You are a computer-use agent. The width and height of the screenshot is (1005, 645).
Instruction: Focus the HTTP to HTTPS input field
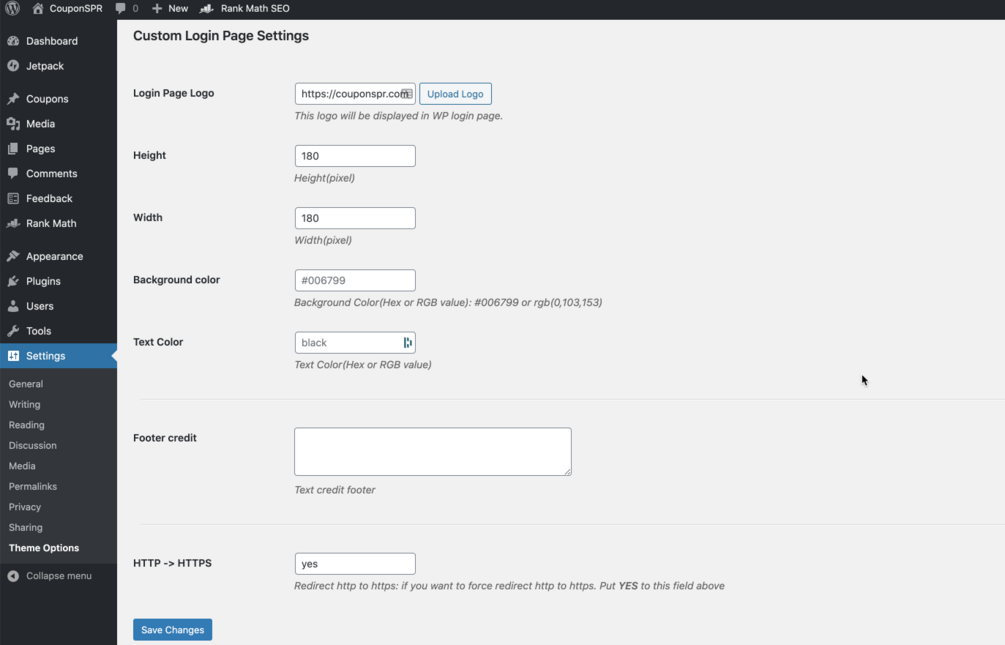pos(354,564)
